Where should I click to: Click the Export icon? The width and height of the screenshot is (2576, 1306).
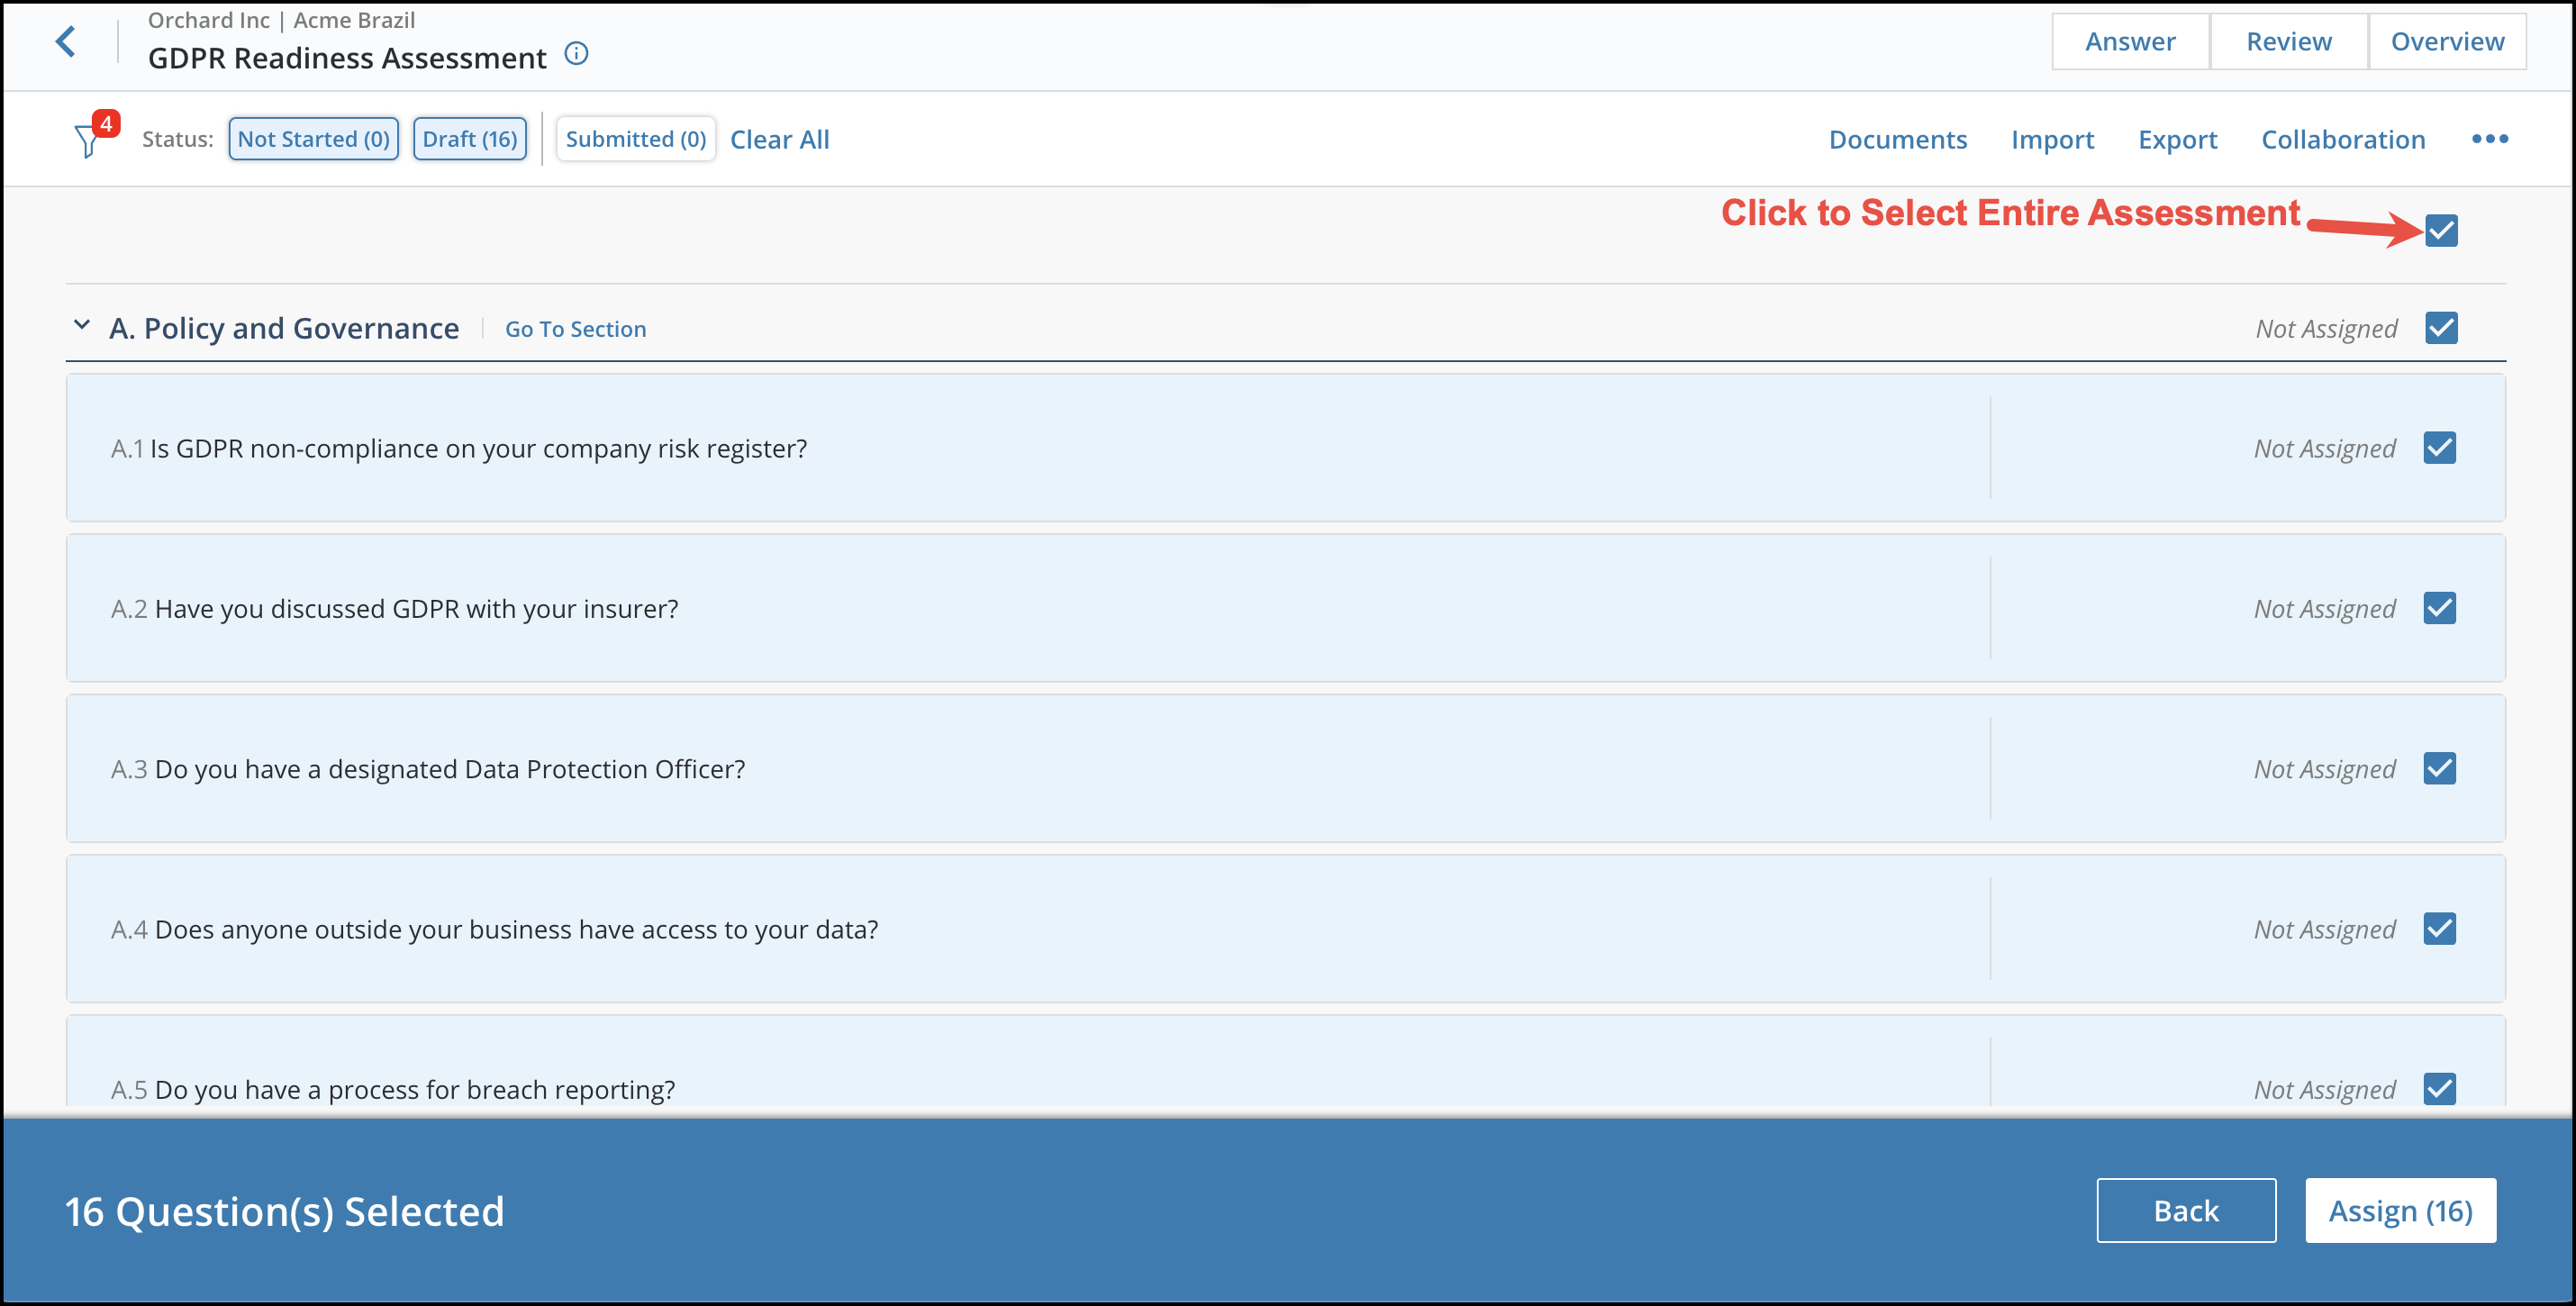coord(2178,139)
